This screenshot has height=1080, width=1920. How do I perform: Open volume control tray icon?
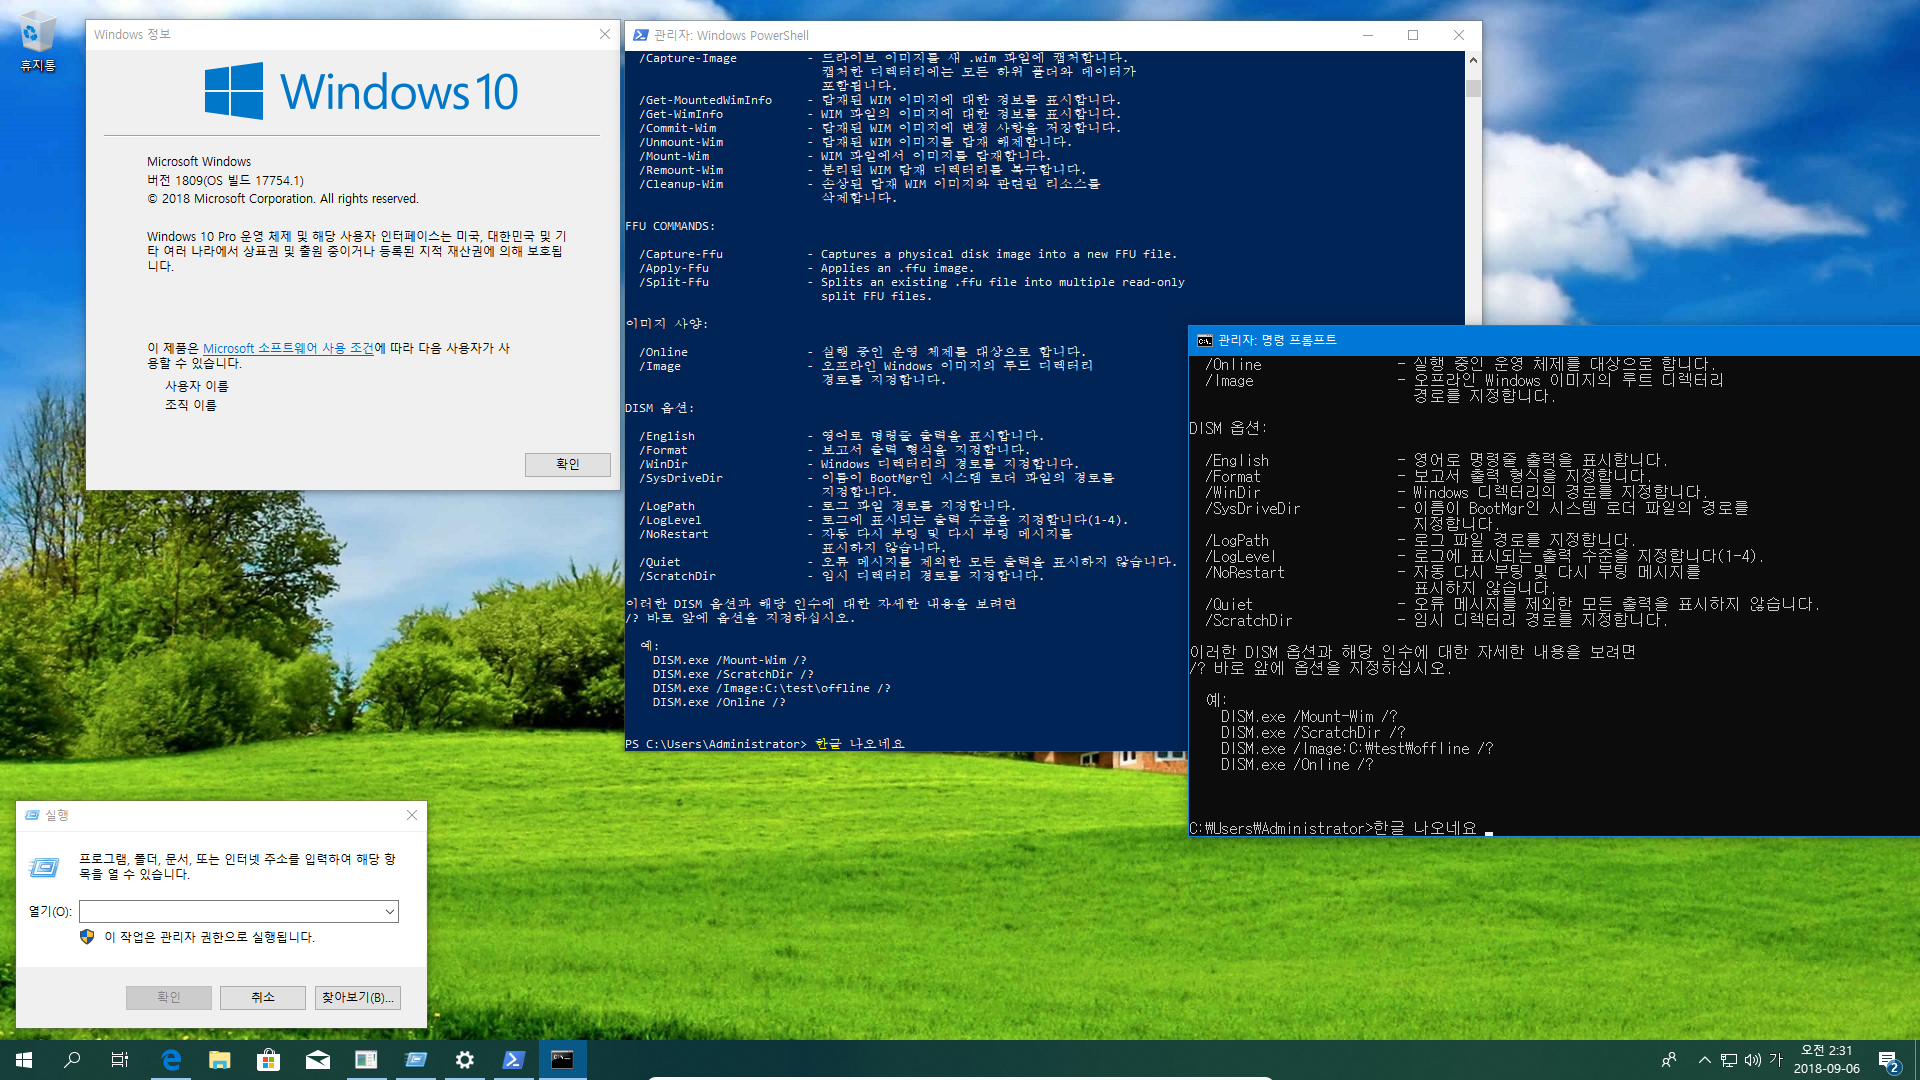point(1752,1060)
